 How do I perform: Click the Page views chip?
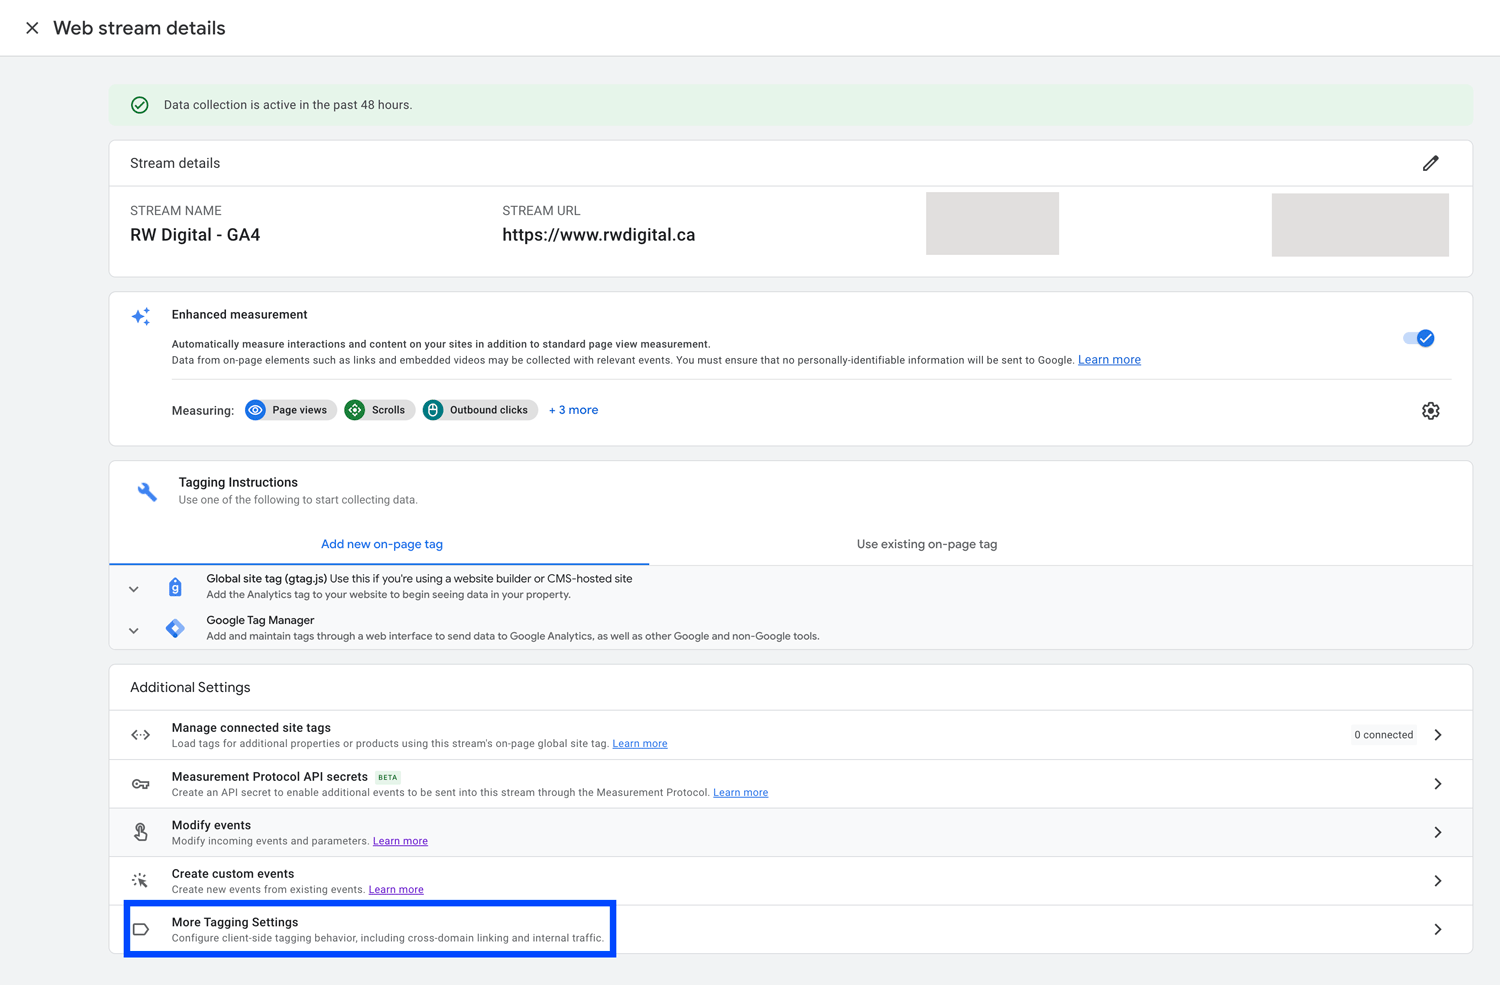pyautogui.click(x=290, y=410)
